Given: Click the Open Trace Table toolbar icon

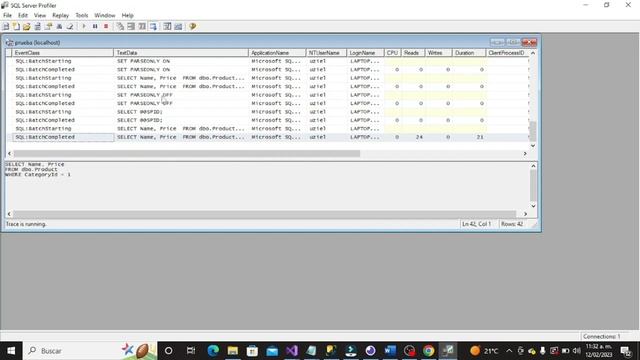Looking at the screenshot, I should (x=38, y=27).
